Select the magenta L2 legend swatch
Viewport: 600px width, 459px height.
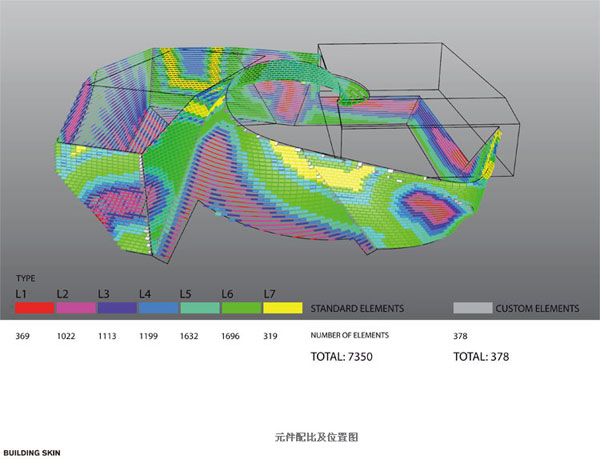[x=76, y=307]
